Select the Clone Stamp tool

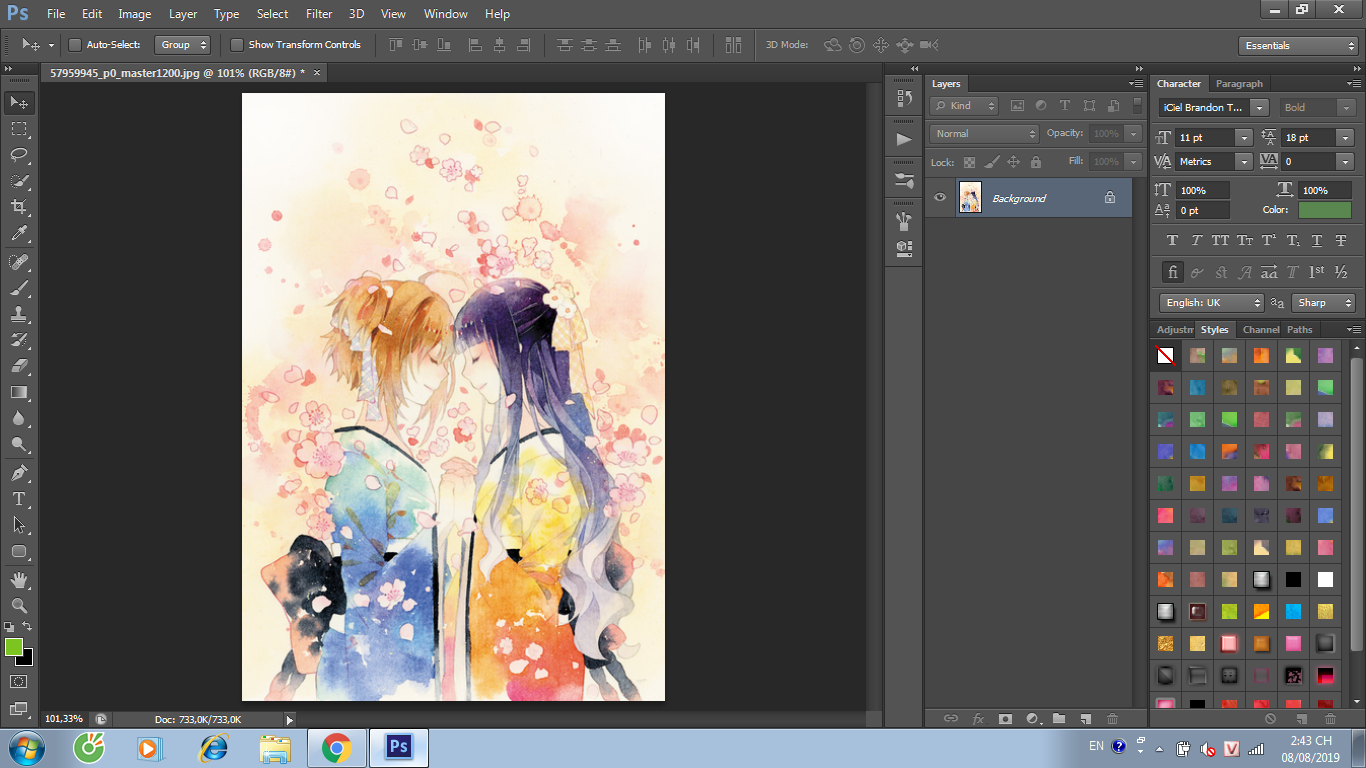coord(19,314)
